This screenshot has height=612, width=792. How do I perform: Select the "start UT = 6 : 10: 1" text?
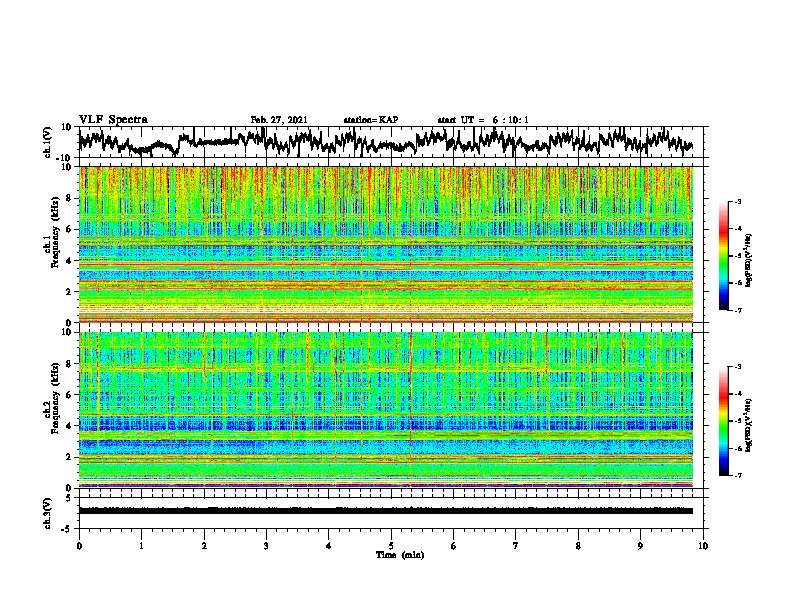(483, 120)
